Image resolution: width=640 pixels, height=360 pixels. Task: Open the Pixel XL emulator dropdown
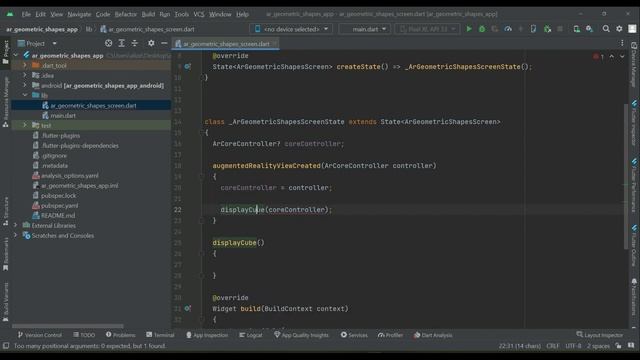(427, 29)
